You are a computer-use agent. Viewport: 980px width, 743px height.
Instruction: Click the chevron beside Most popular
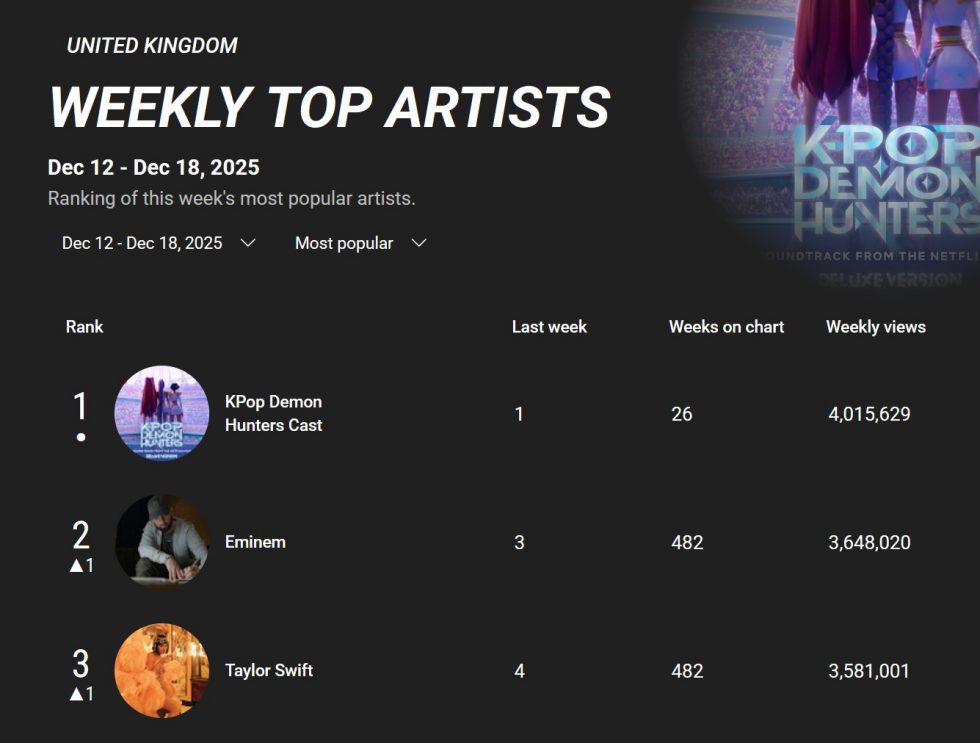point(420,243)
